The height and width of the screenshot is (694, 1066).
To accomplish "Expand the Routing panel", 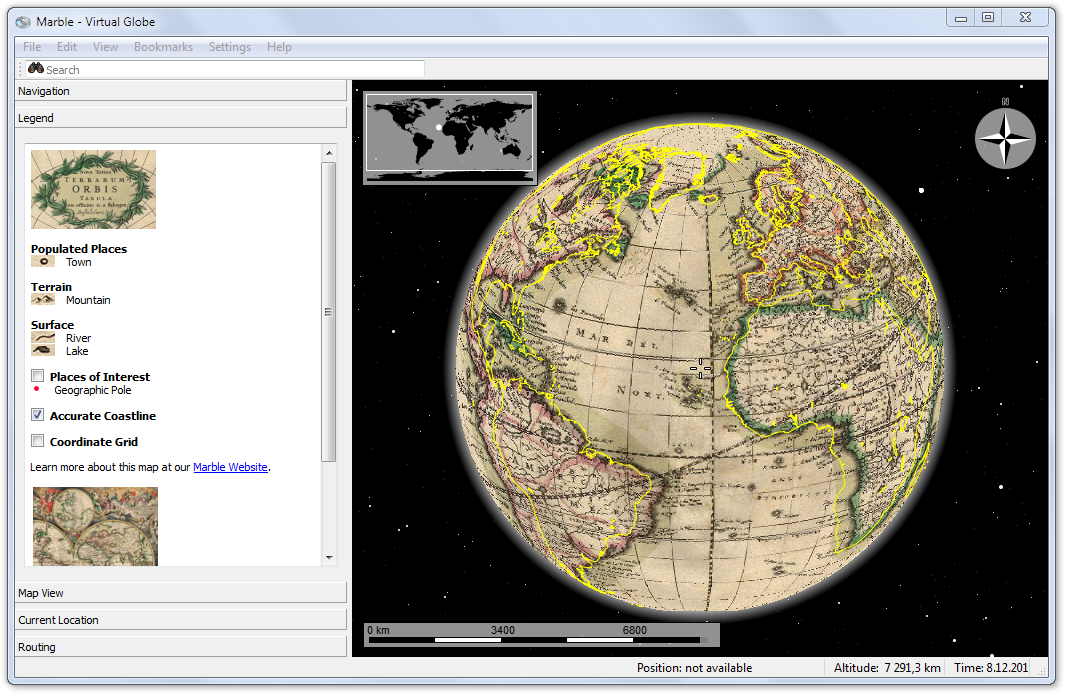I will coord(180,647).
